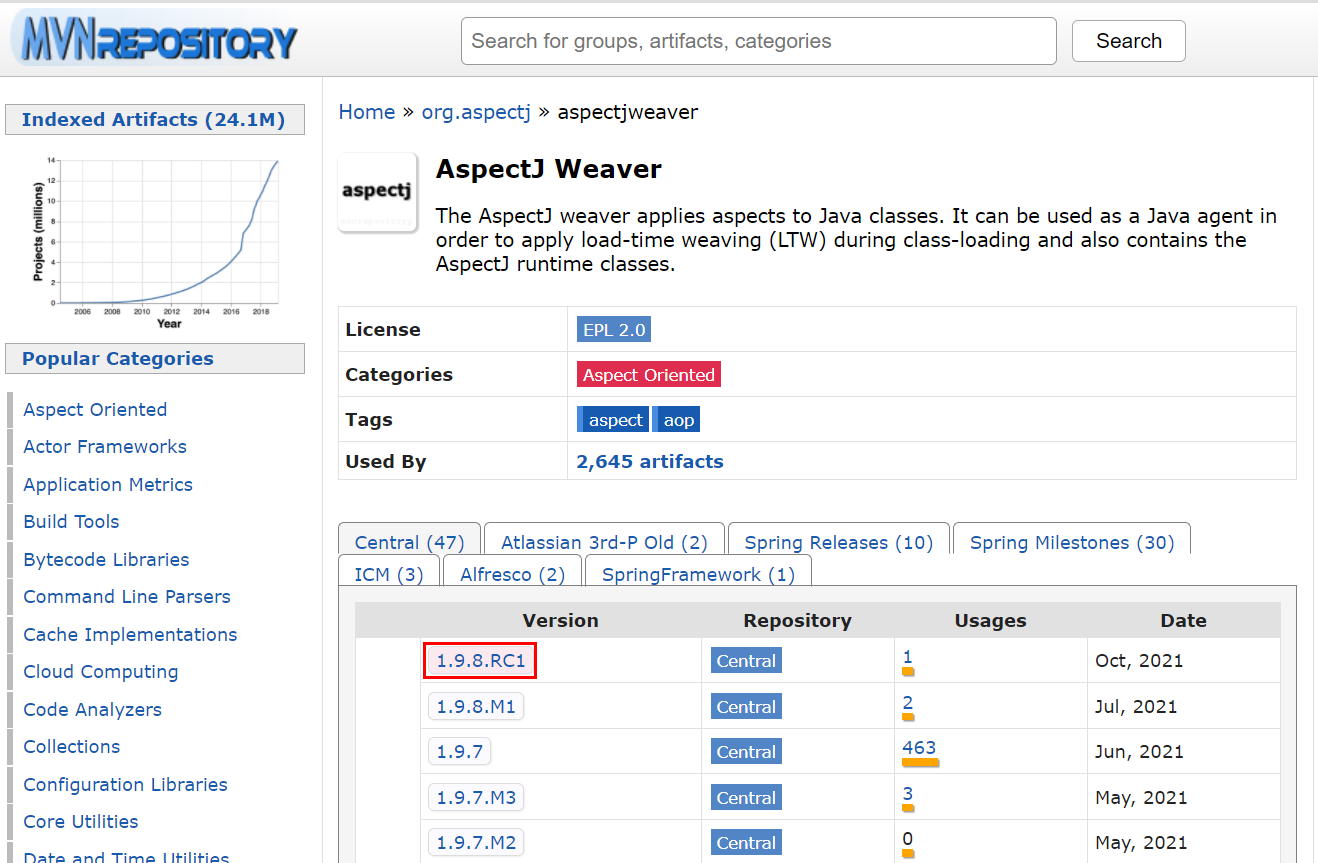Open the Indexed Artifacts (24.1M) link

point(154,120)
